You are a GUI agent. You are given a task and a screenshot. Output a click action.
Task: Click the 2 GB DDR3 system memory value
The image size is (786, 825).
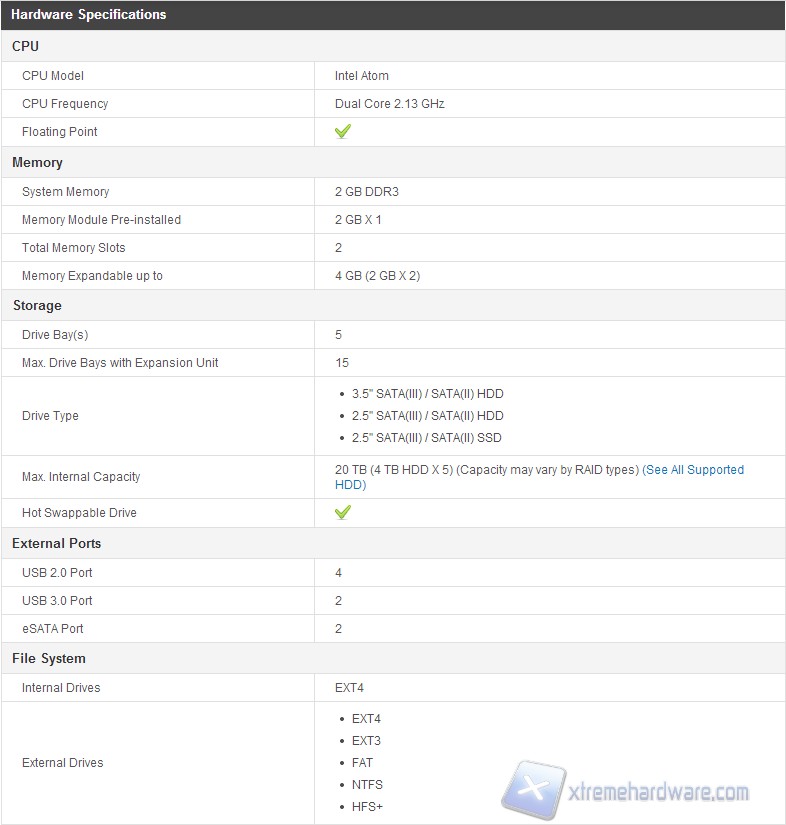pos(367,192)
